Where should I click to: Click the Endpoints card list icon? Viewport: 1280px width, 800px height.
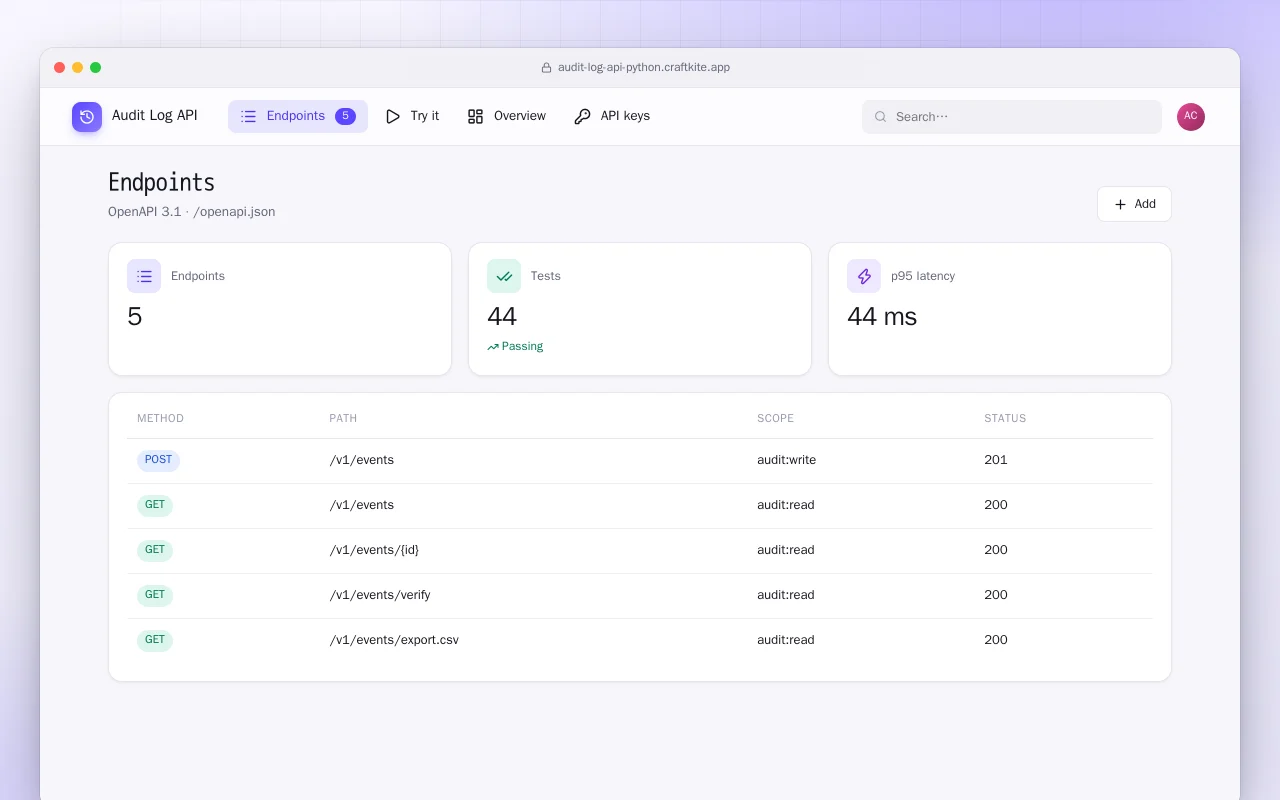pos(144,276)
